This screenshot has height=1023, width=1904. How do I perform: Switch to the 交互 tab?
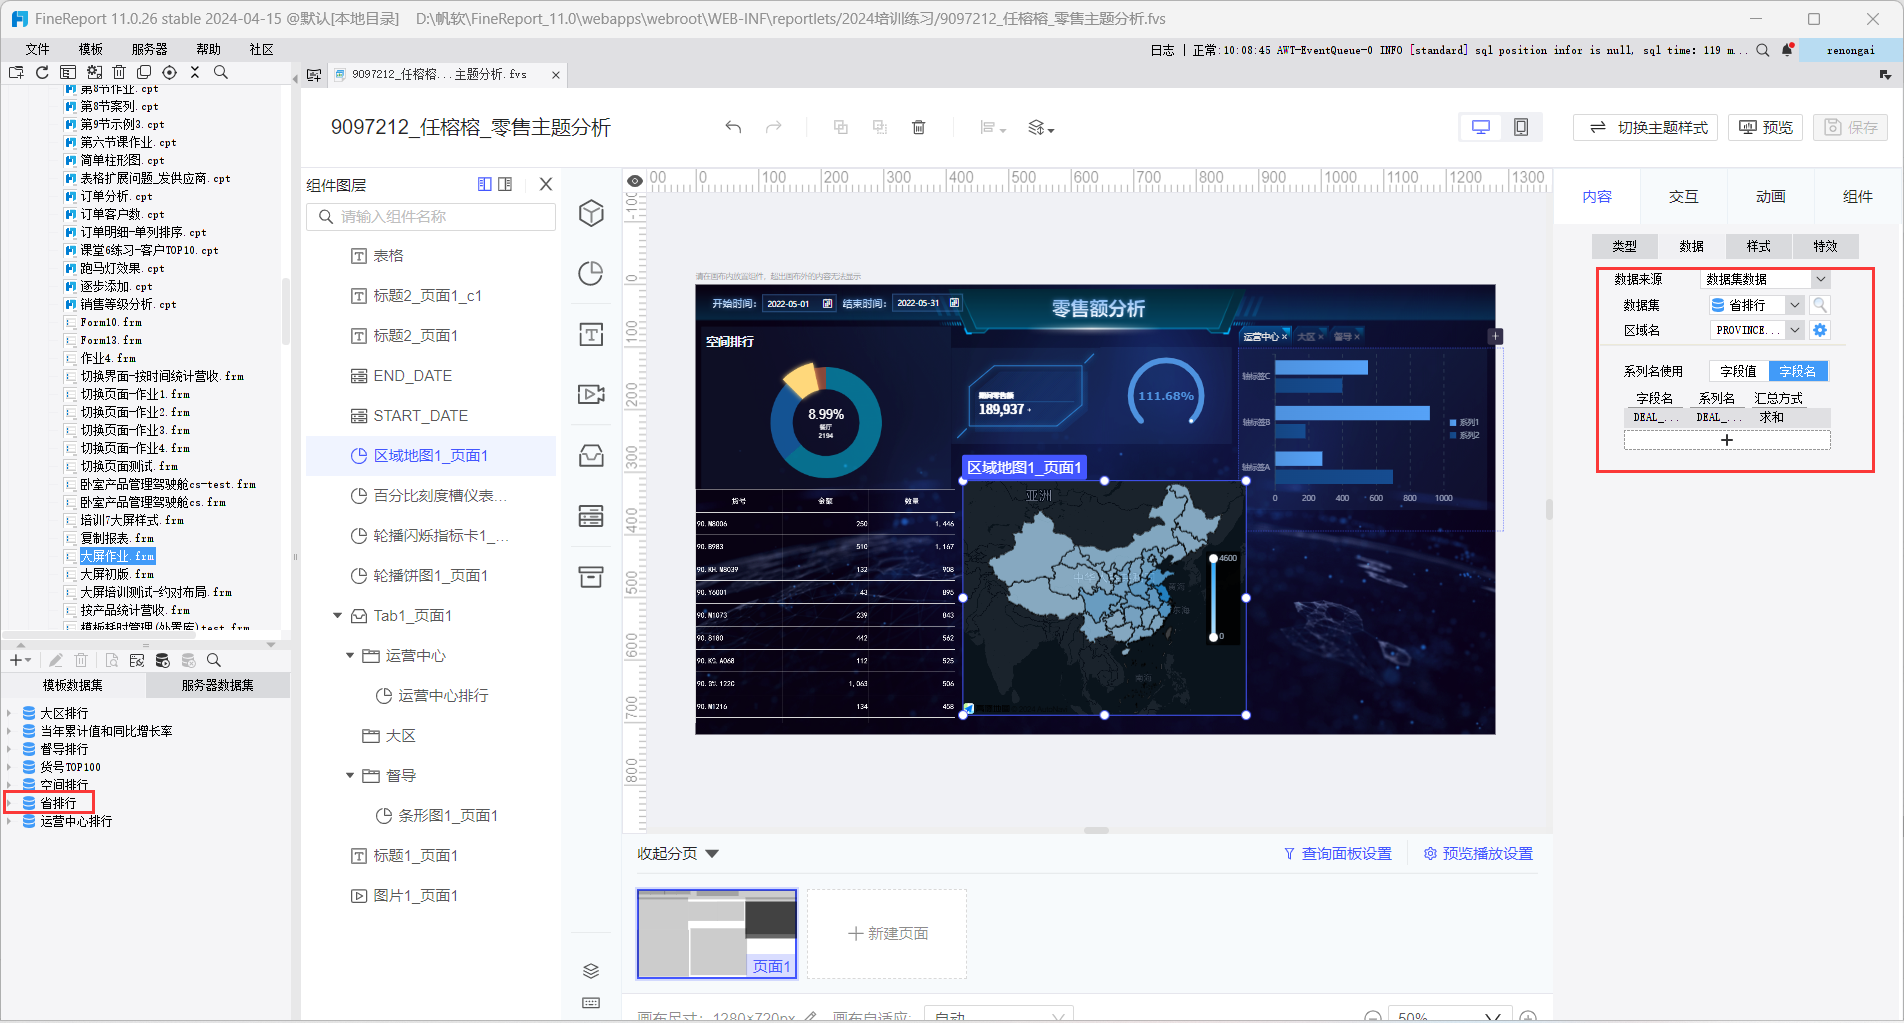tap(1683, 197)
